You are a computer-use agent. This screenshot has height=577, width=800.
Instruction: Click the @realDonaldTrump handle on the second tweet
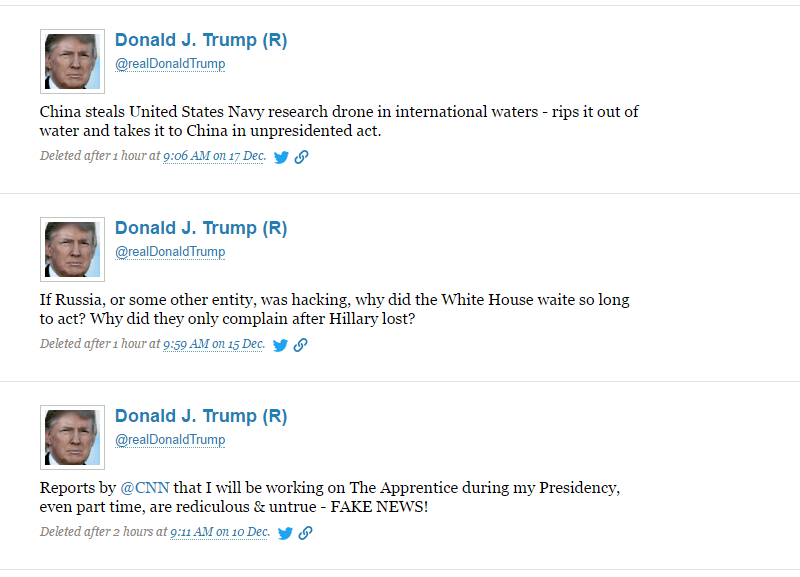[170, 252]
